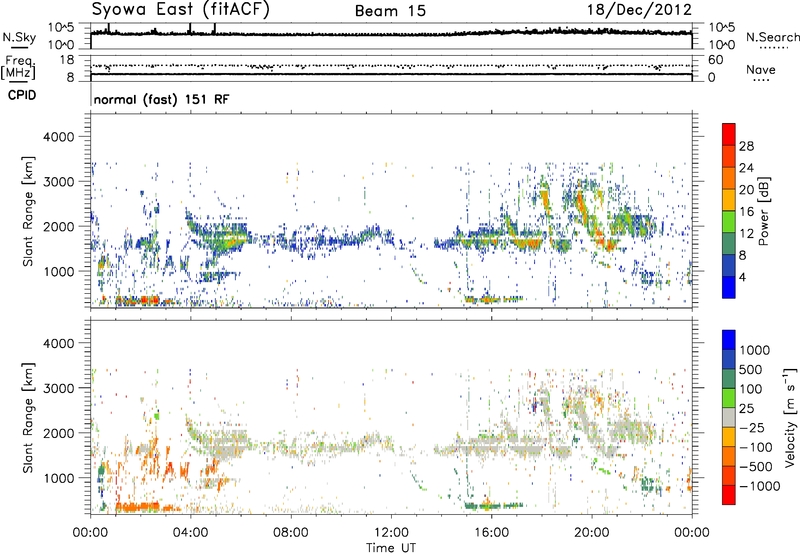Click the '20:00' time tick label
The width and height of the screenshot is (800, 554).
[x=592, y=533]
